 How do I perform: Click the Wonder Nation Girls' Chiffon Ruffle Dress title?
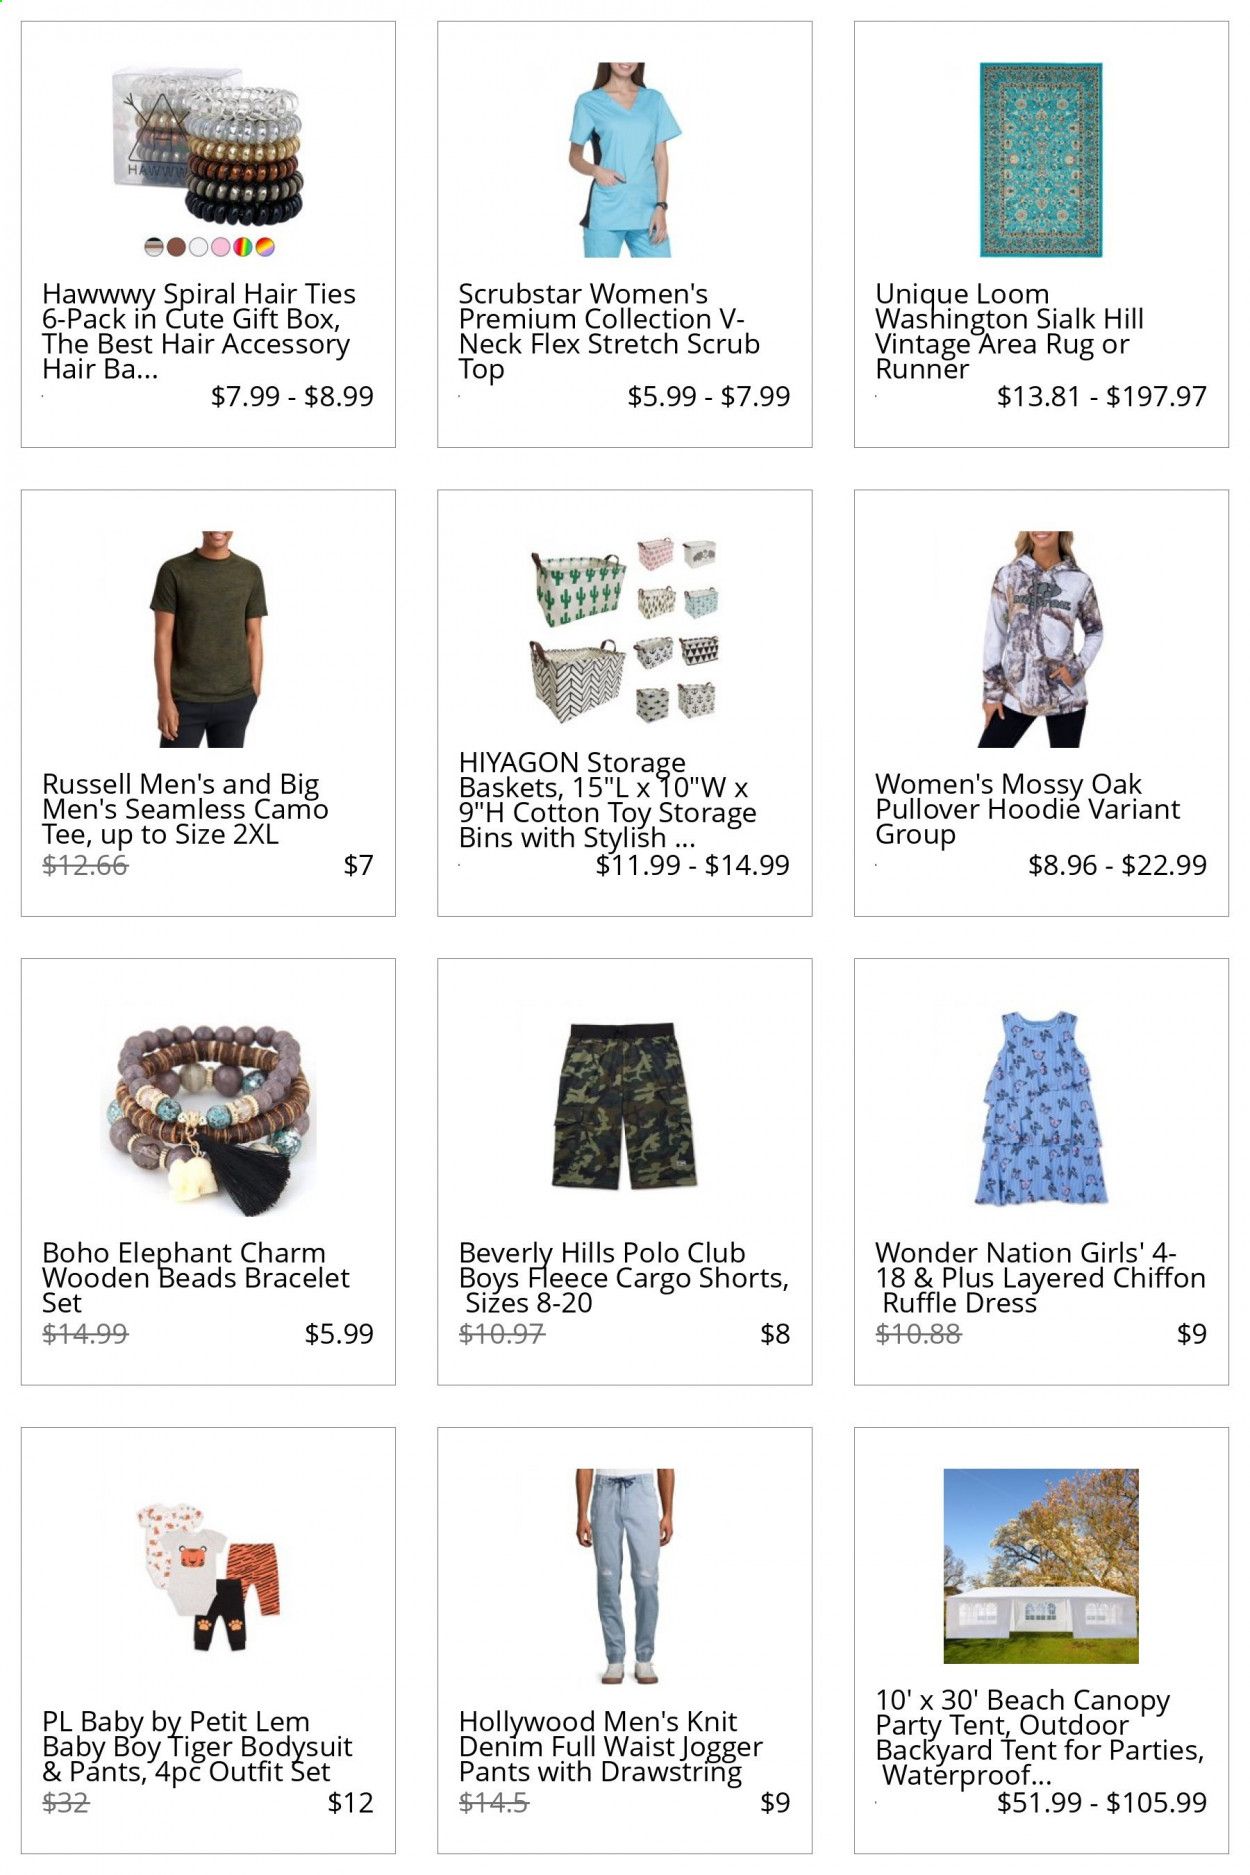(x=1040, y=1278)
